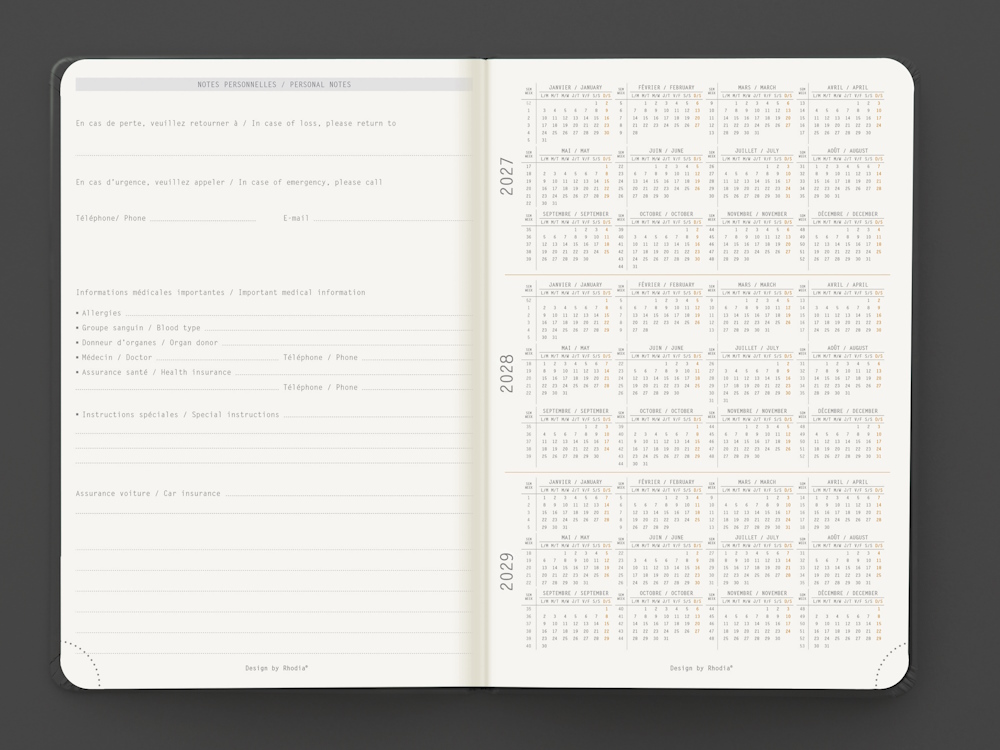This screenshot has width=1000, height=750.
Task: Click 2027 "JUILLET / JULY" month header
Action: (x=756, y=151)
